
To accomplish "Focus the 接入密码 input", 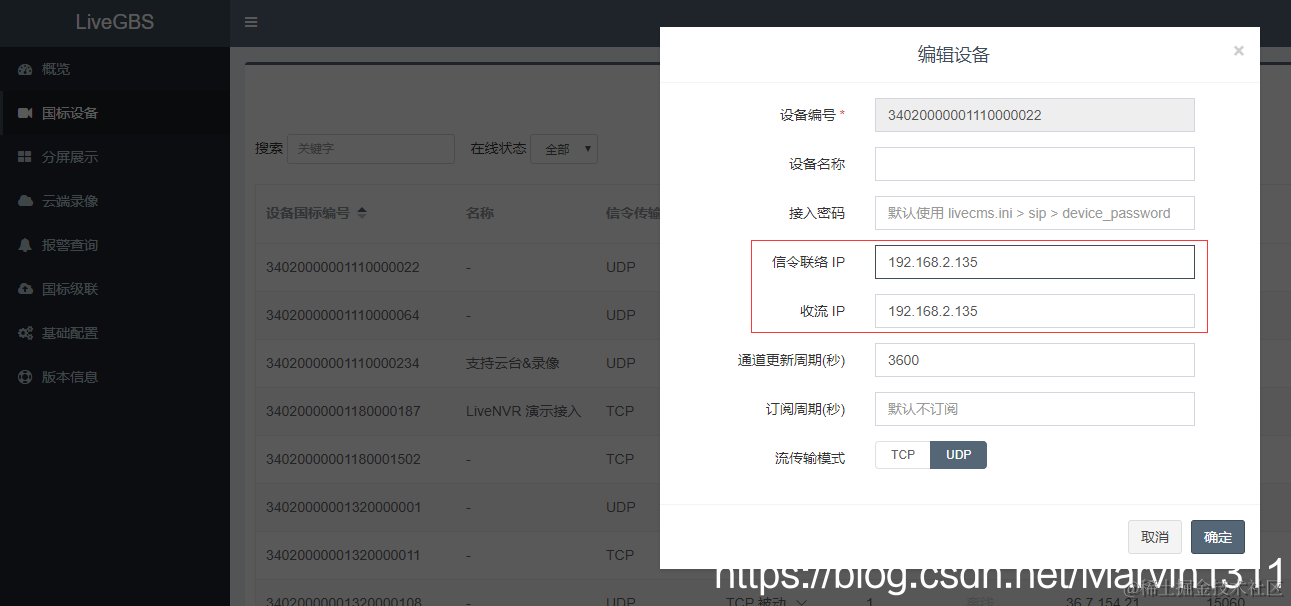I will [1035, 213].
